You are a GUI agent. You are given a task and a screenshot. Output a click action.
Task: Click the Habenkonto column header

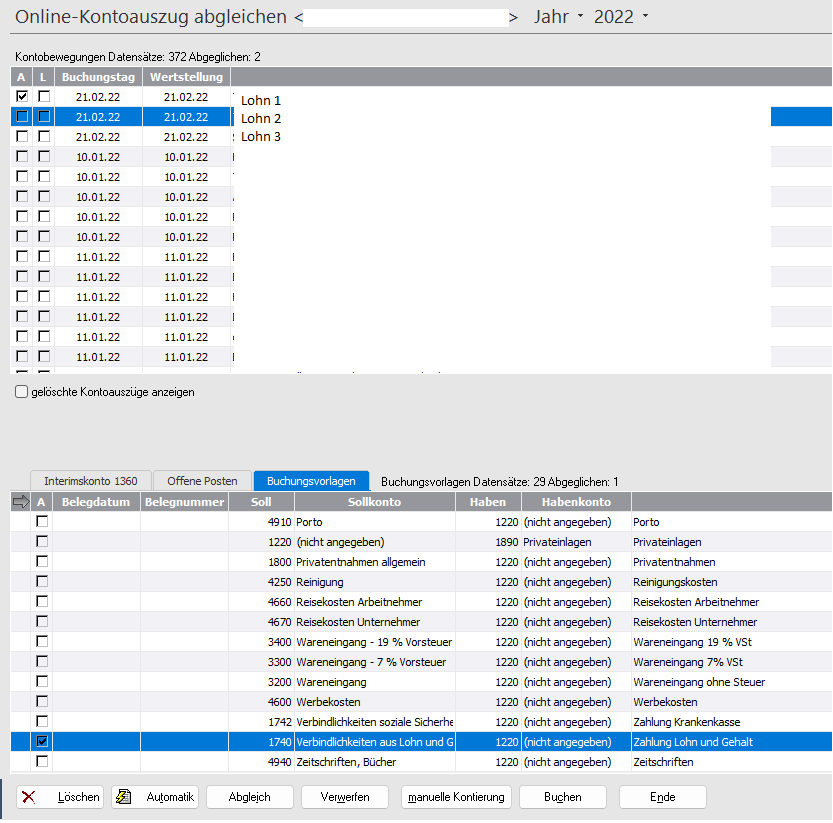pos(576,502)
